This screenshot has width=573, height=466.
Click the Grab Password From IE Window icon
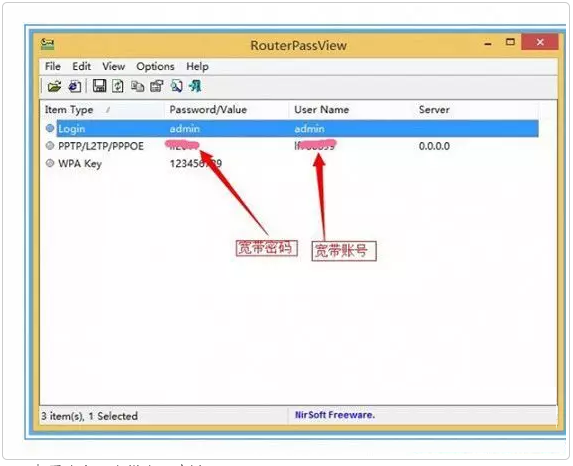click(75, 87)
